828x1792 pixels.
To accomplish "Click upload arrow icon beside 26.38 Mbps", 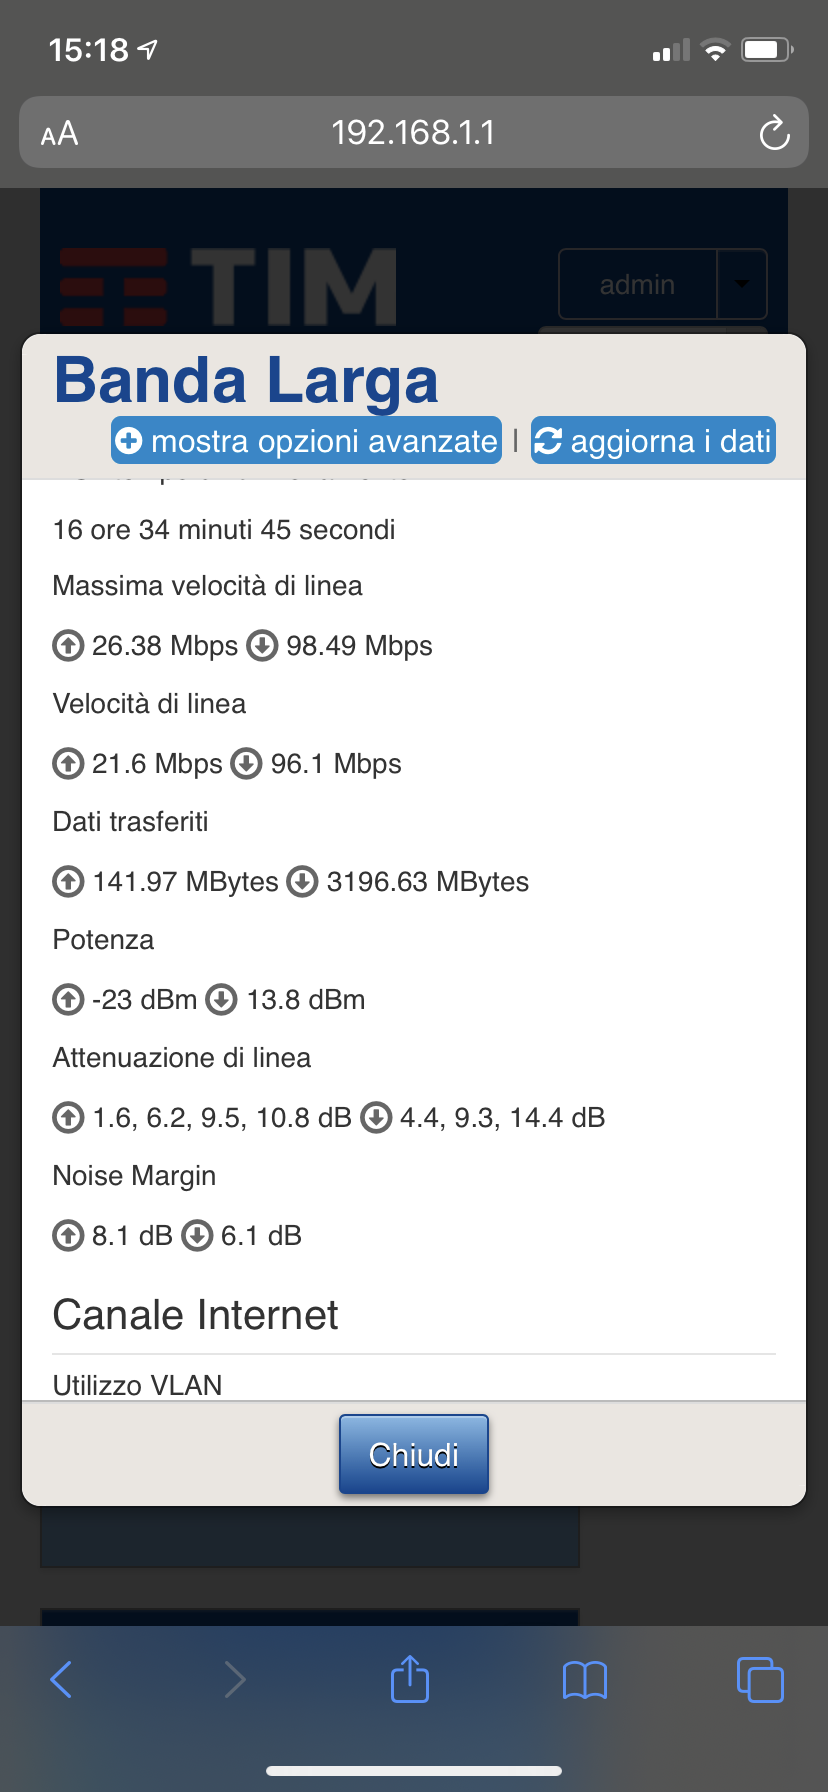I will (68, 646).
